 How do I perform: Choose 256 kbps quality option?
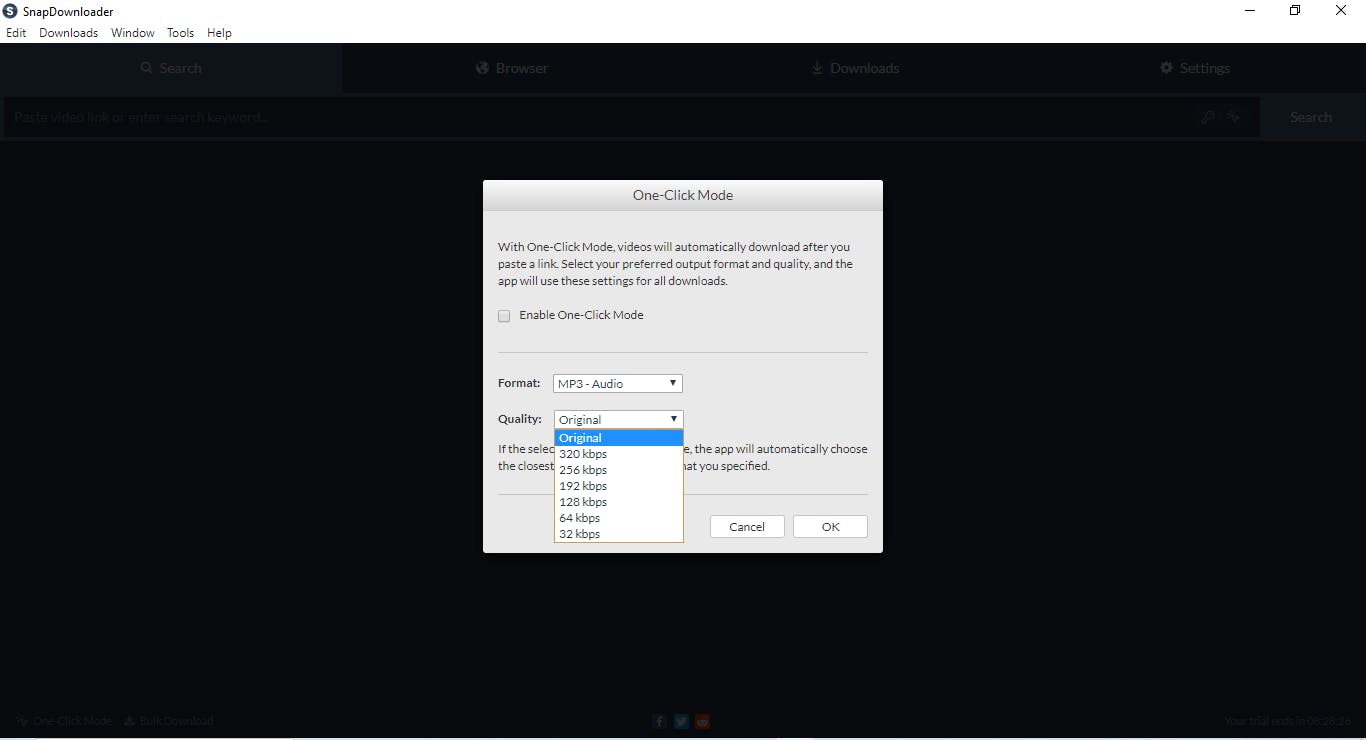tap(618, 470)
